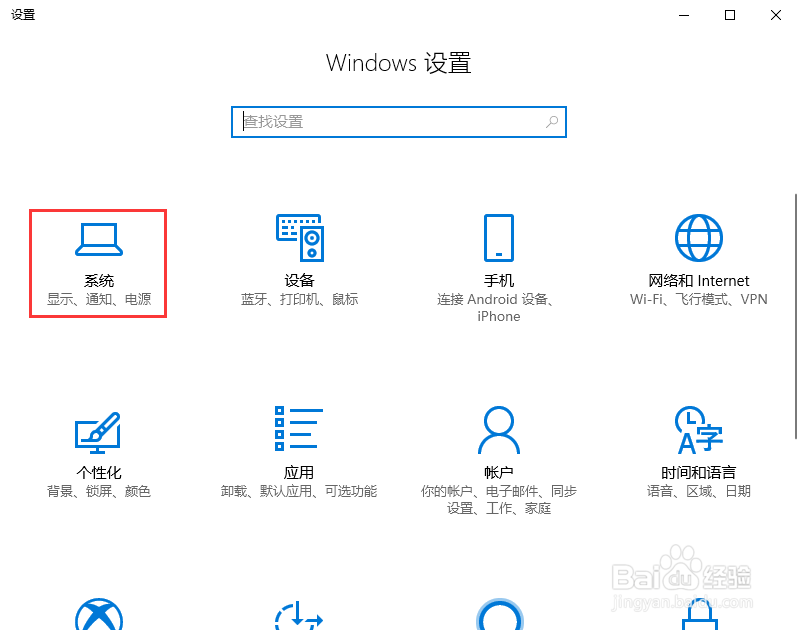Click 连接 Android 设备、iPhone text
Image resolution: width=798 pixels, height=630 pixels.
tap(496, 307)
